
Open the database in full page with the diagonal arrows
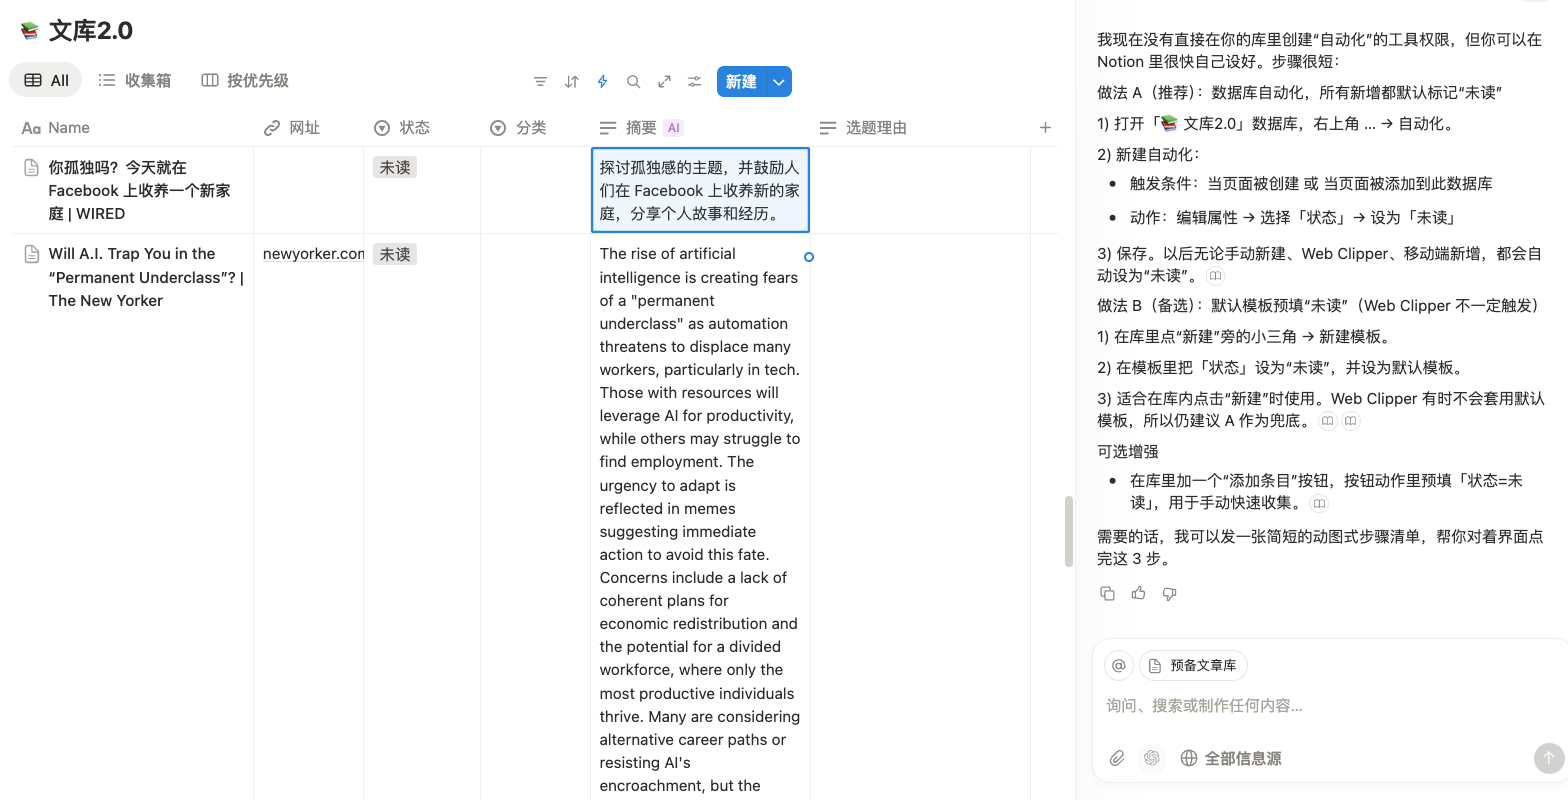tap(664, 82)
